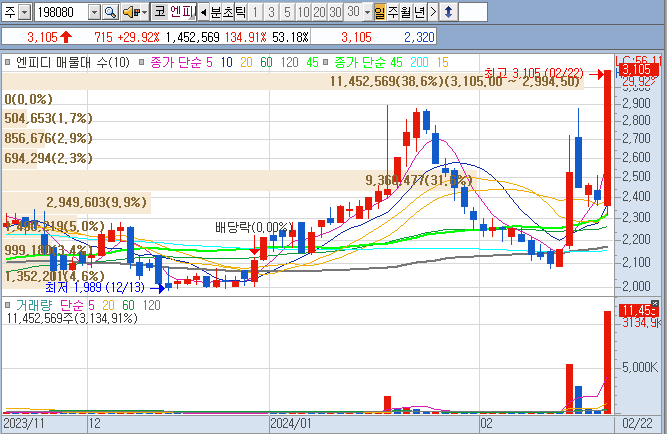The width and height of the screenshot is (667, 434).
Task: Click the grey 120 price moving-average legend
Action: click(x=289, y=63)
